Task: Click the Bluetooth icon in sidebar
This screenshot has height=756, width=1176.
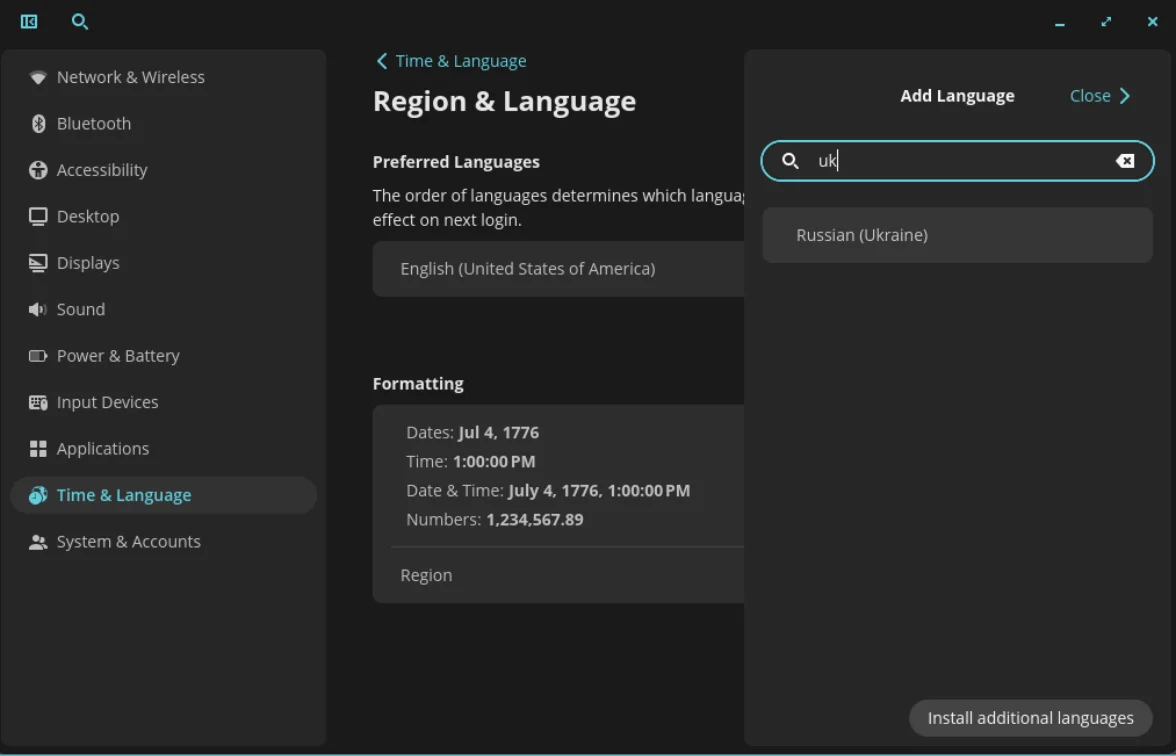Action: [x=38, y=124]
